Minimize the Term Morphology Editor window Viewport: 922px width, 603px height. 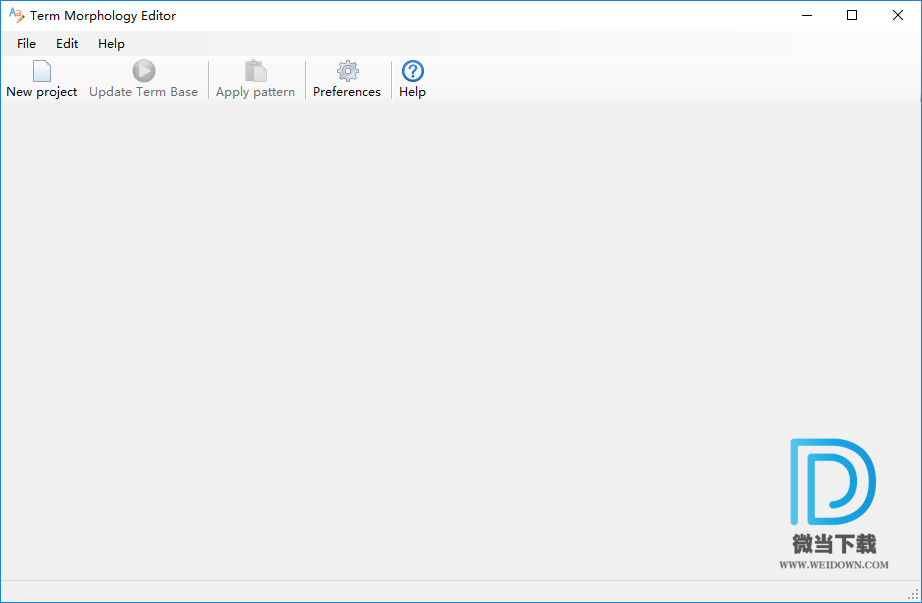click(807, 15)
